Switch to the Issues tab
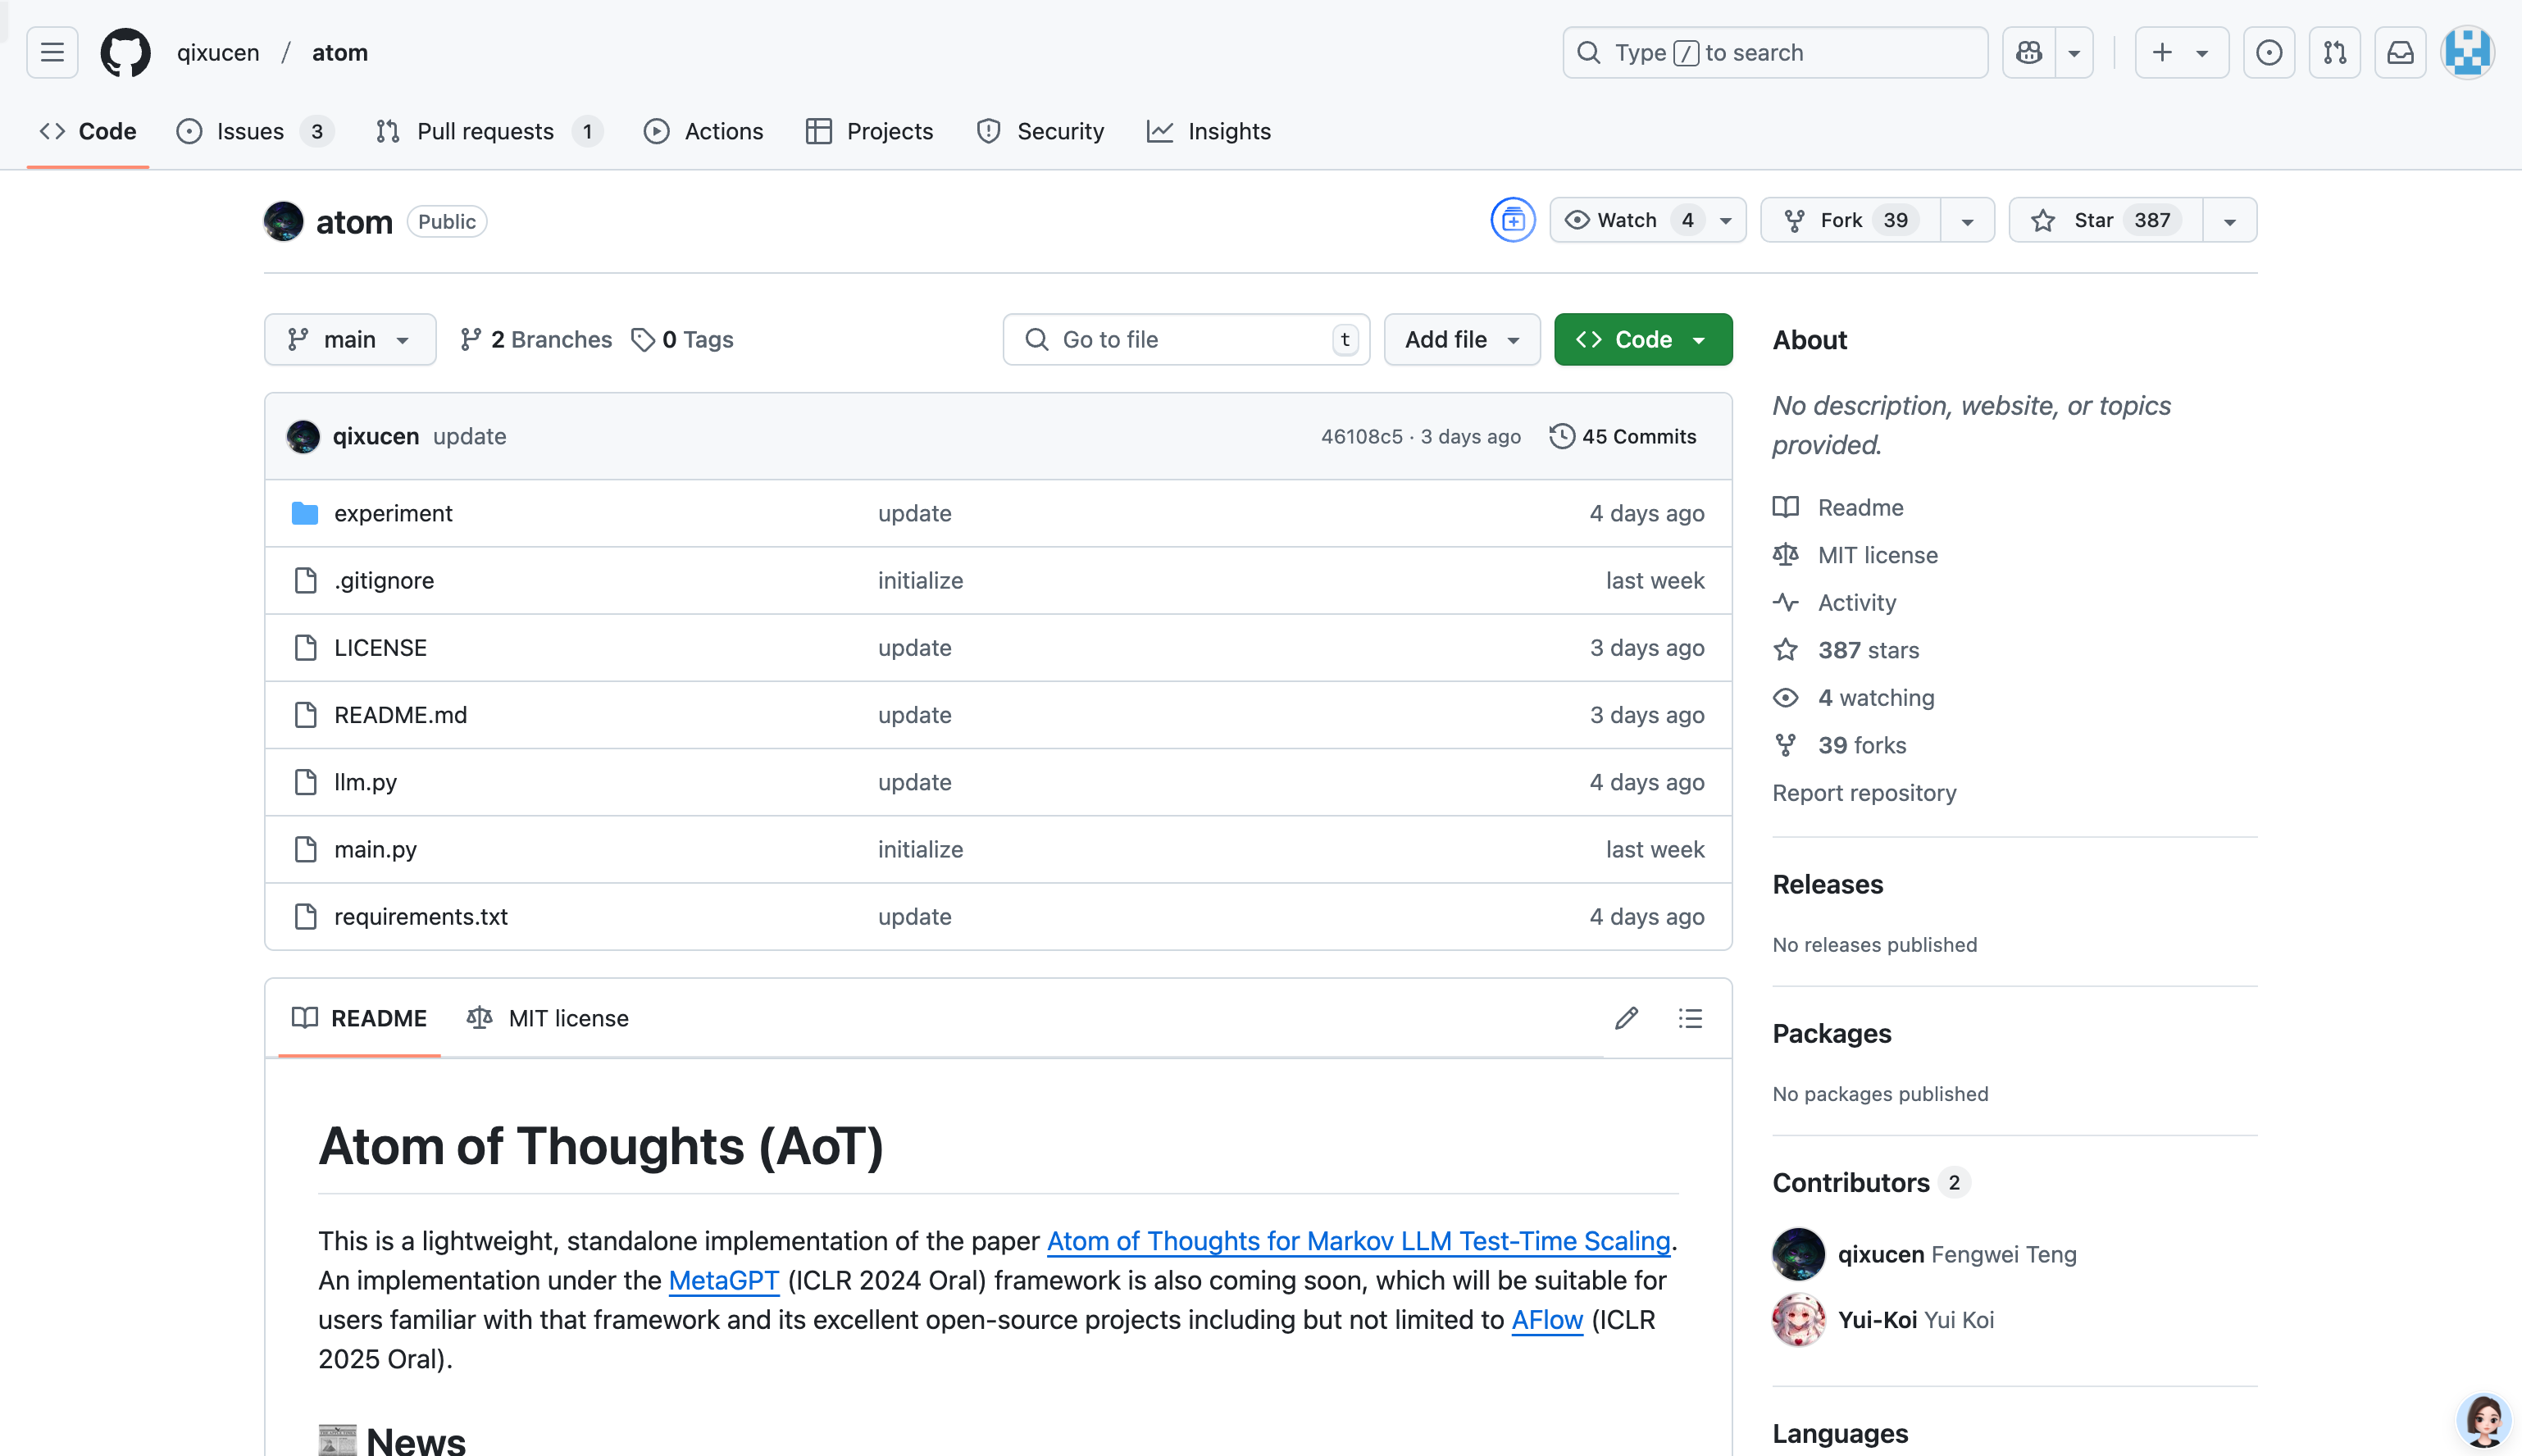This screenshot has width=2522, height=1456. [250, 131]
